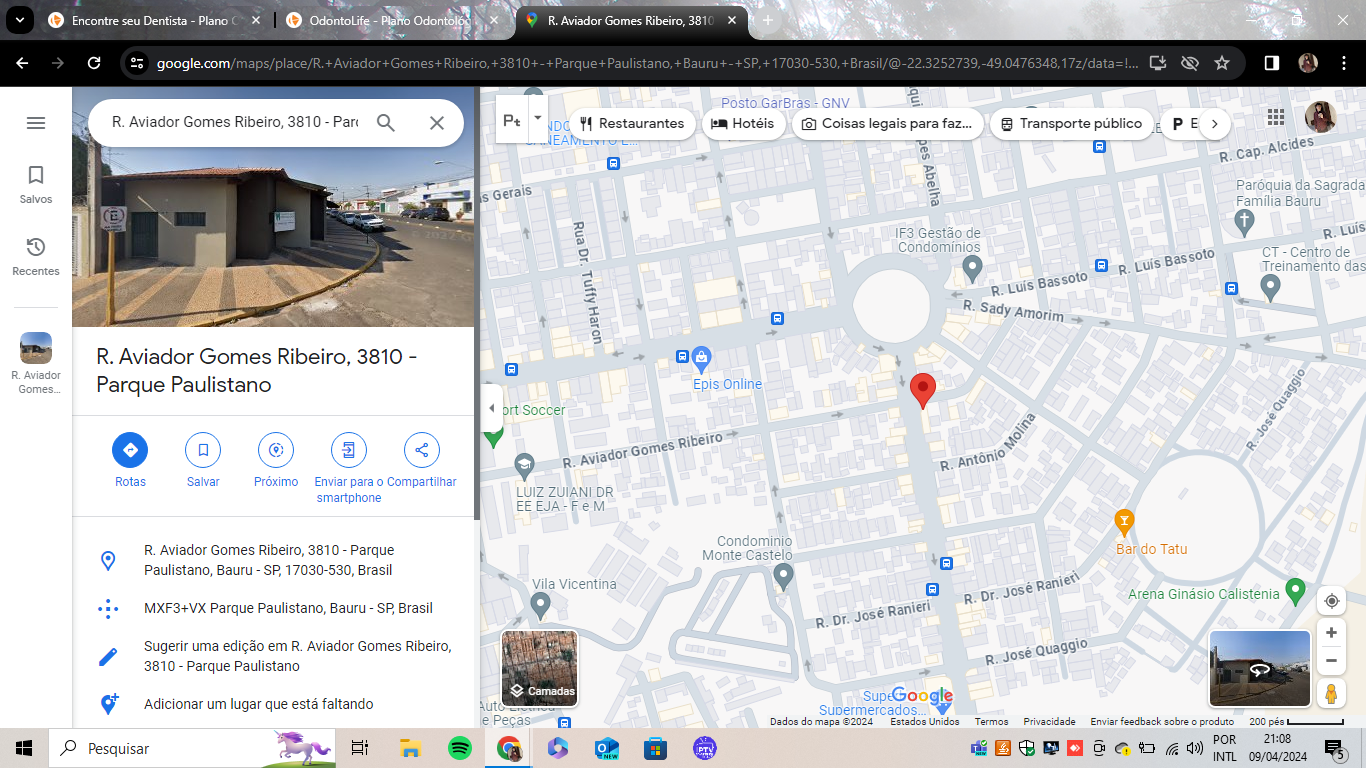Open the Salvos saved places panel

point(36,185)
